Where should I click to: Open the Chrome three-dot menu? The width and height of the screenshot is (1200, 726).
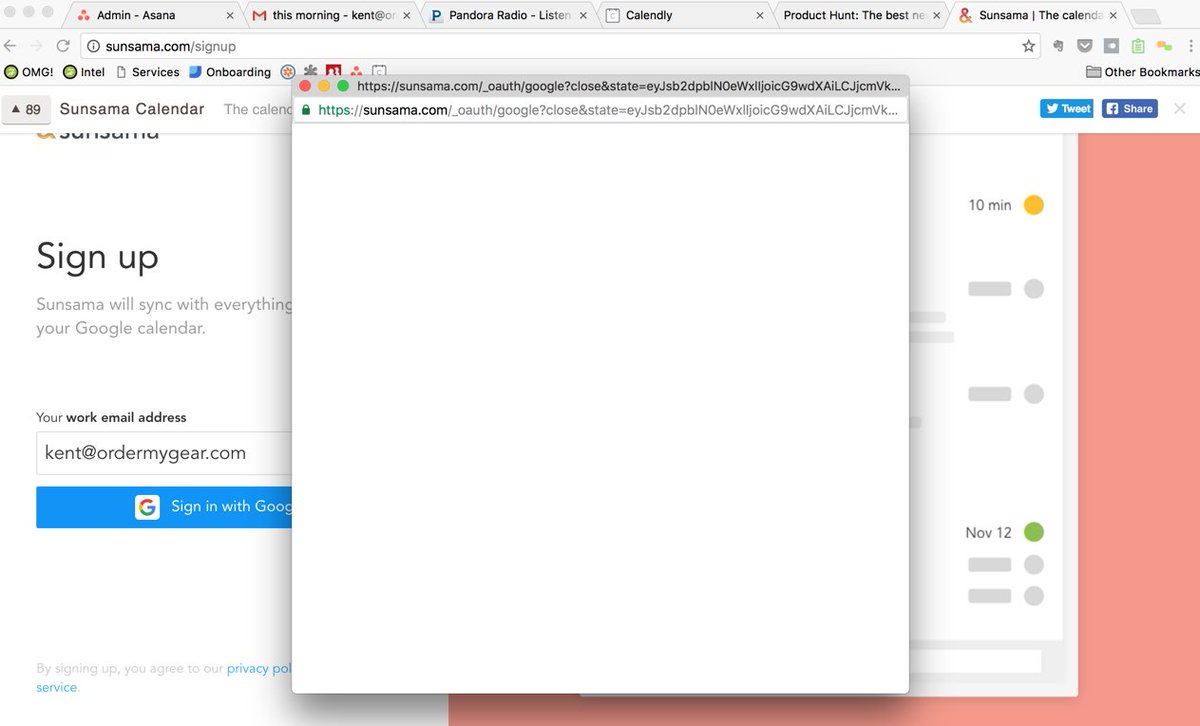pyautogui.click(x=1190, y=46)
